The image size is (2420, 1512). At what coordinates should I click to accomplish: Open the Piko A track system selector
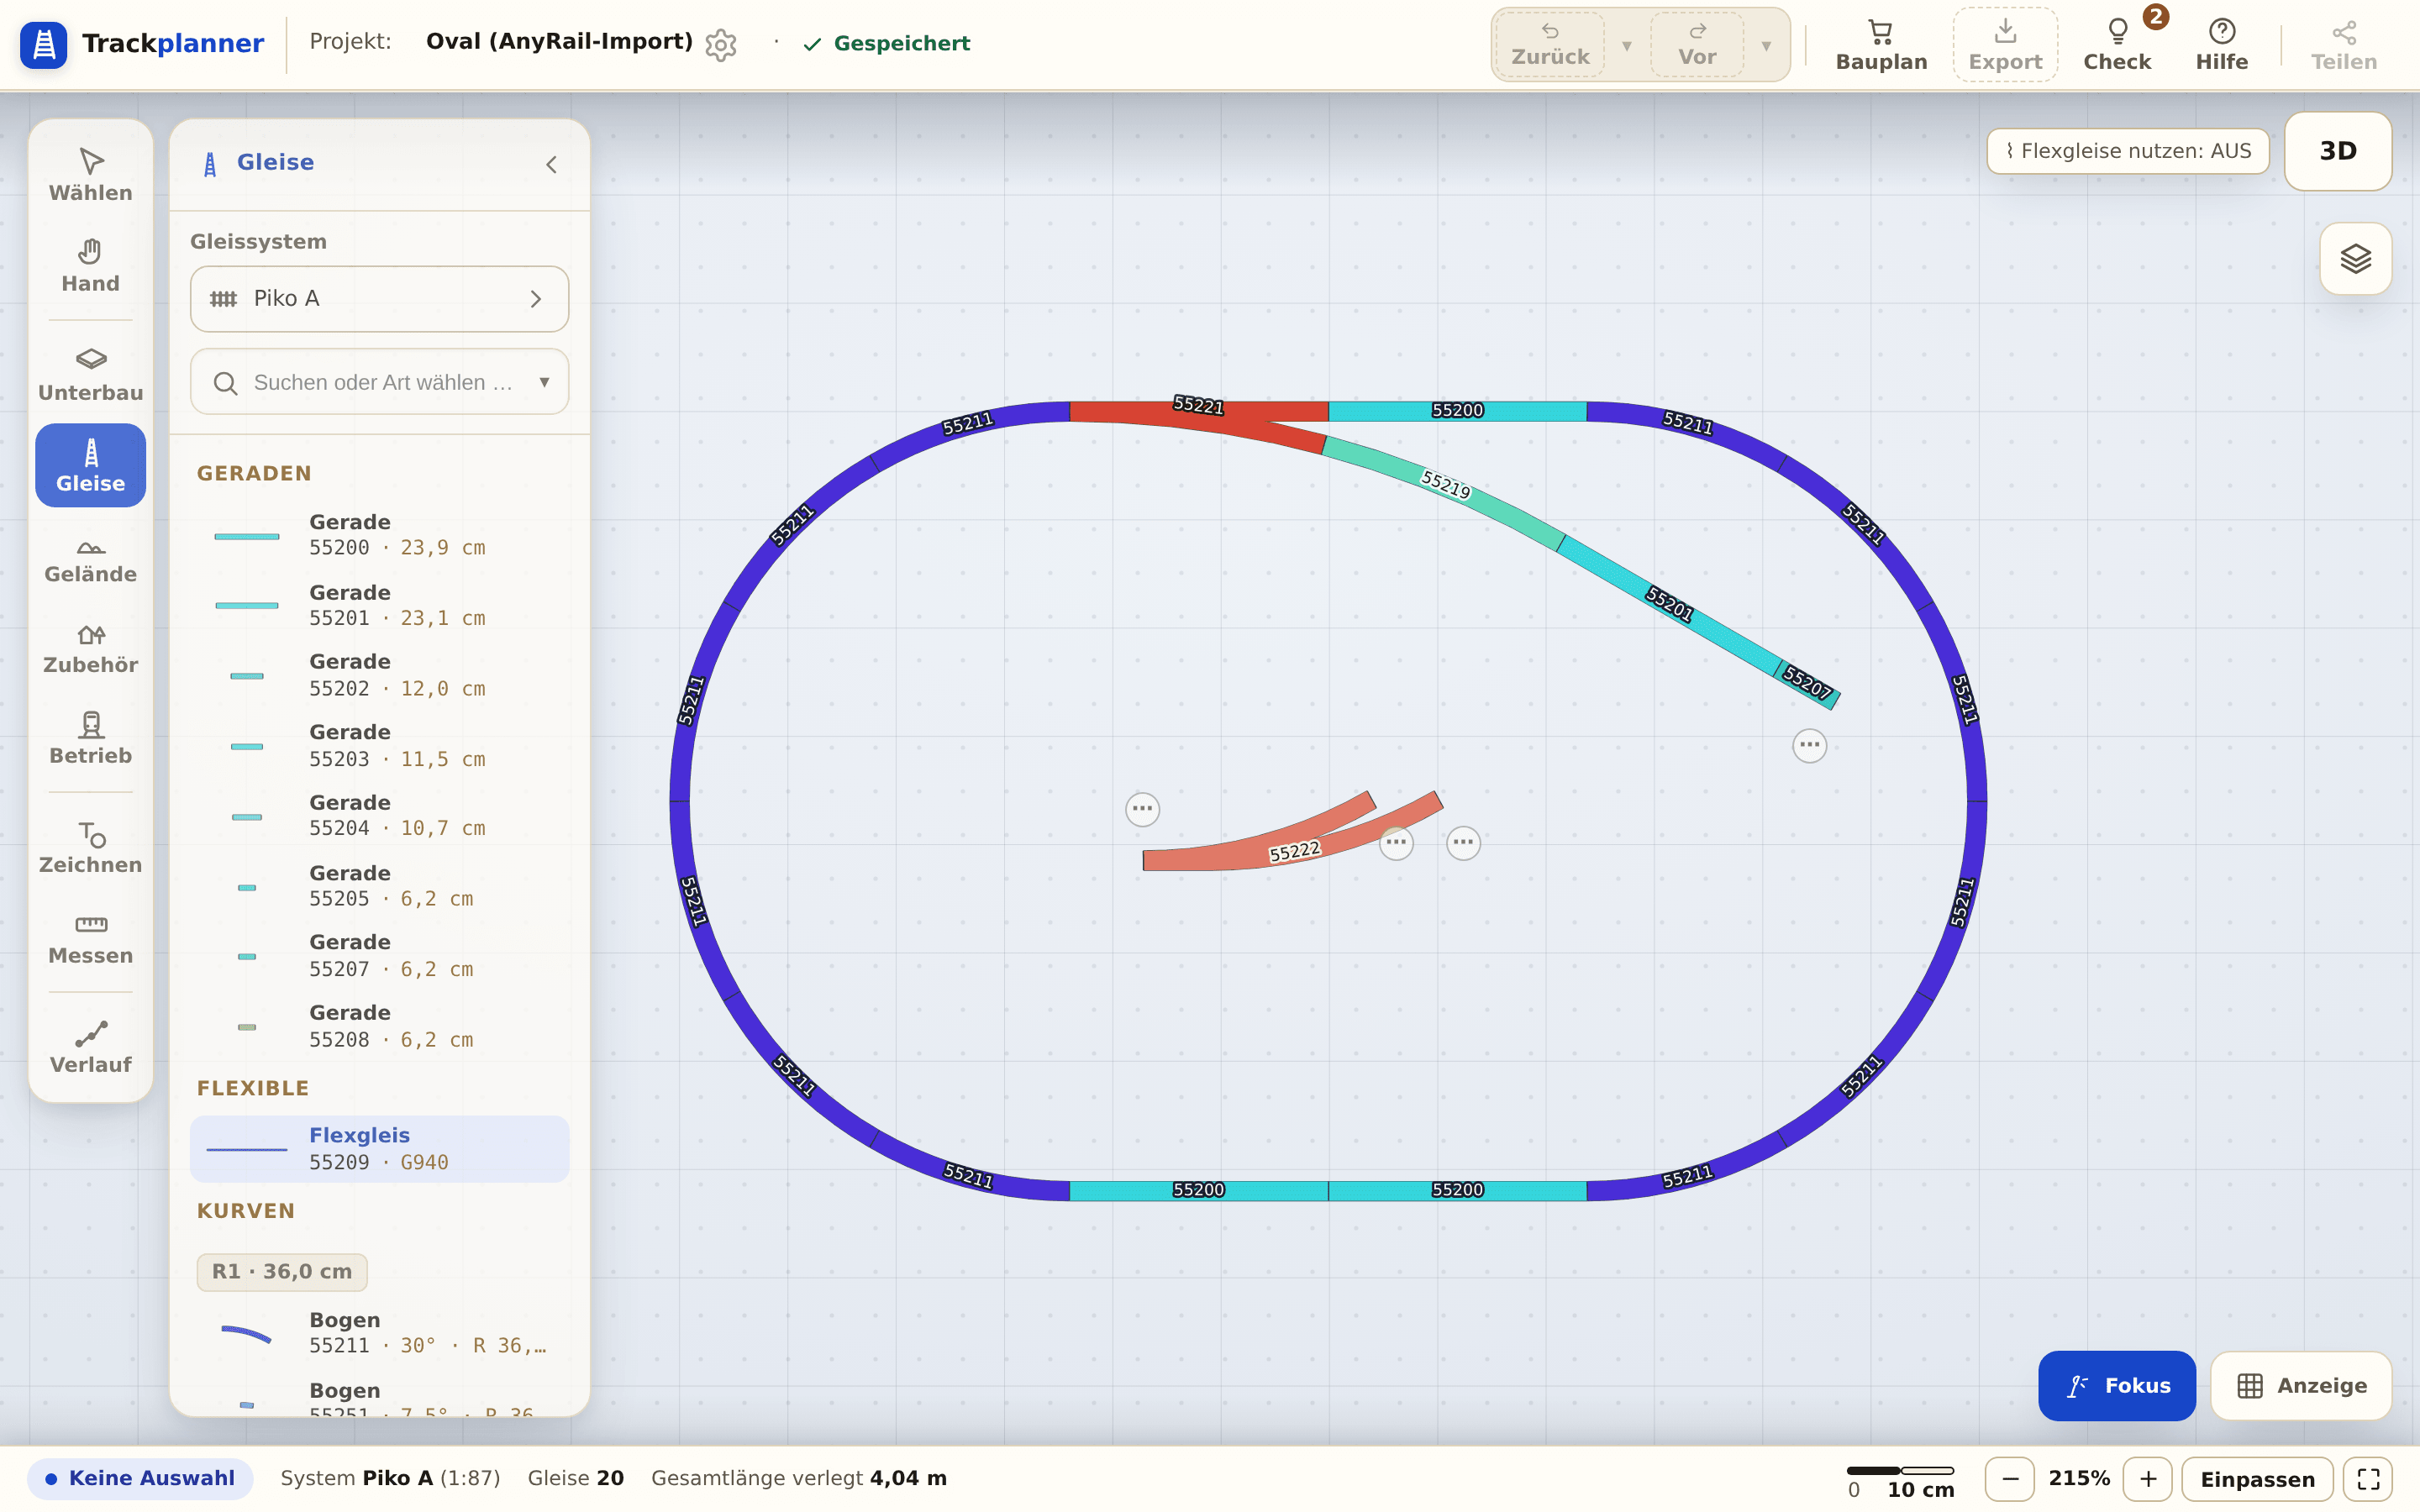point(379,298)
